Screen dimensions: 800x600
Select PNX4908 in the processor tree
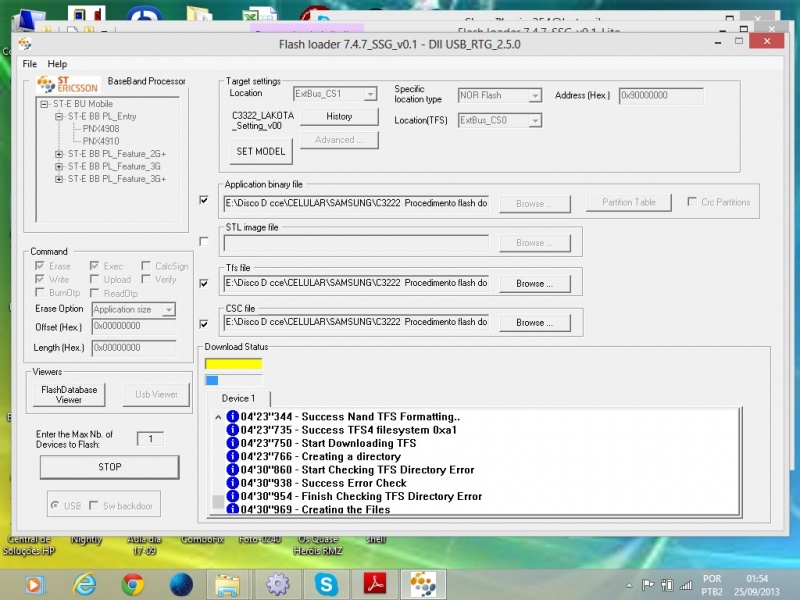click(101, 129)
